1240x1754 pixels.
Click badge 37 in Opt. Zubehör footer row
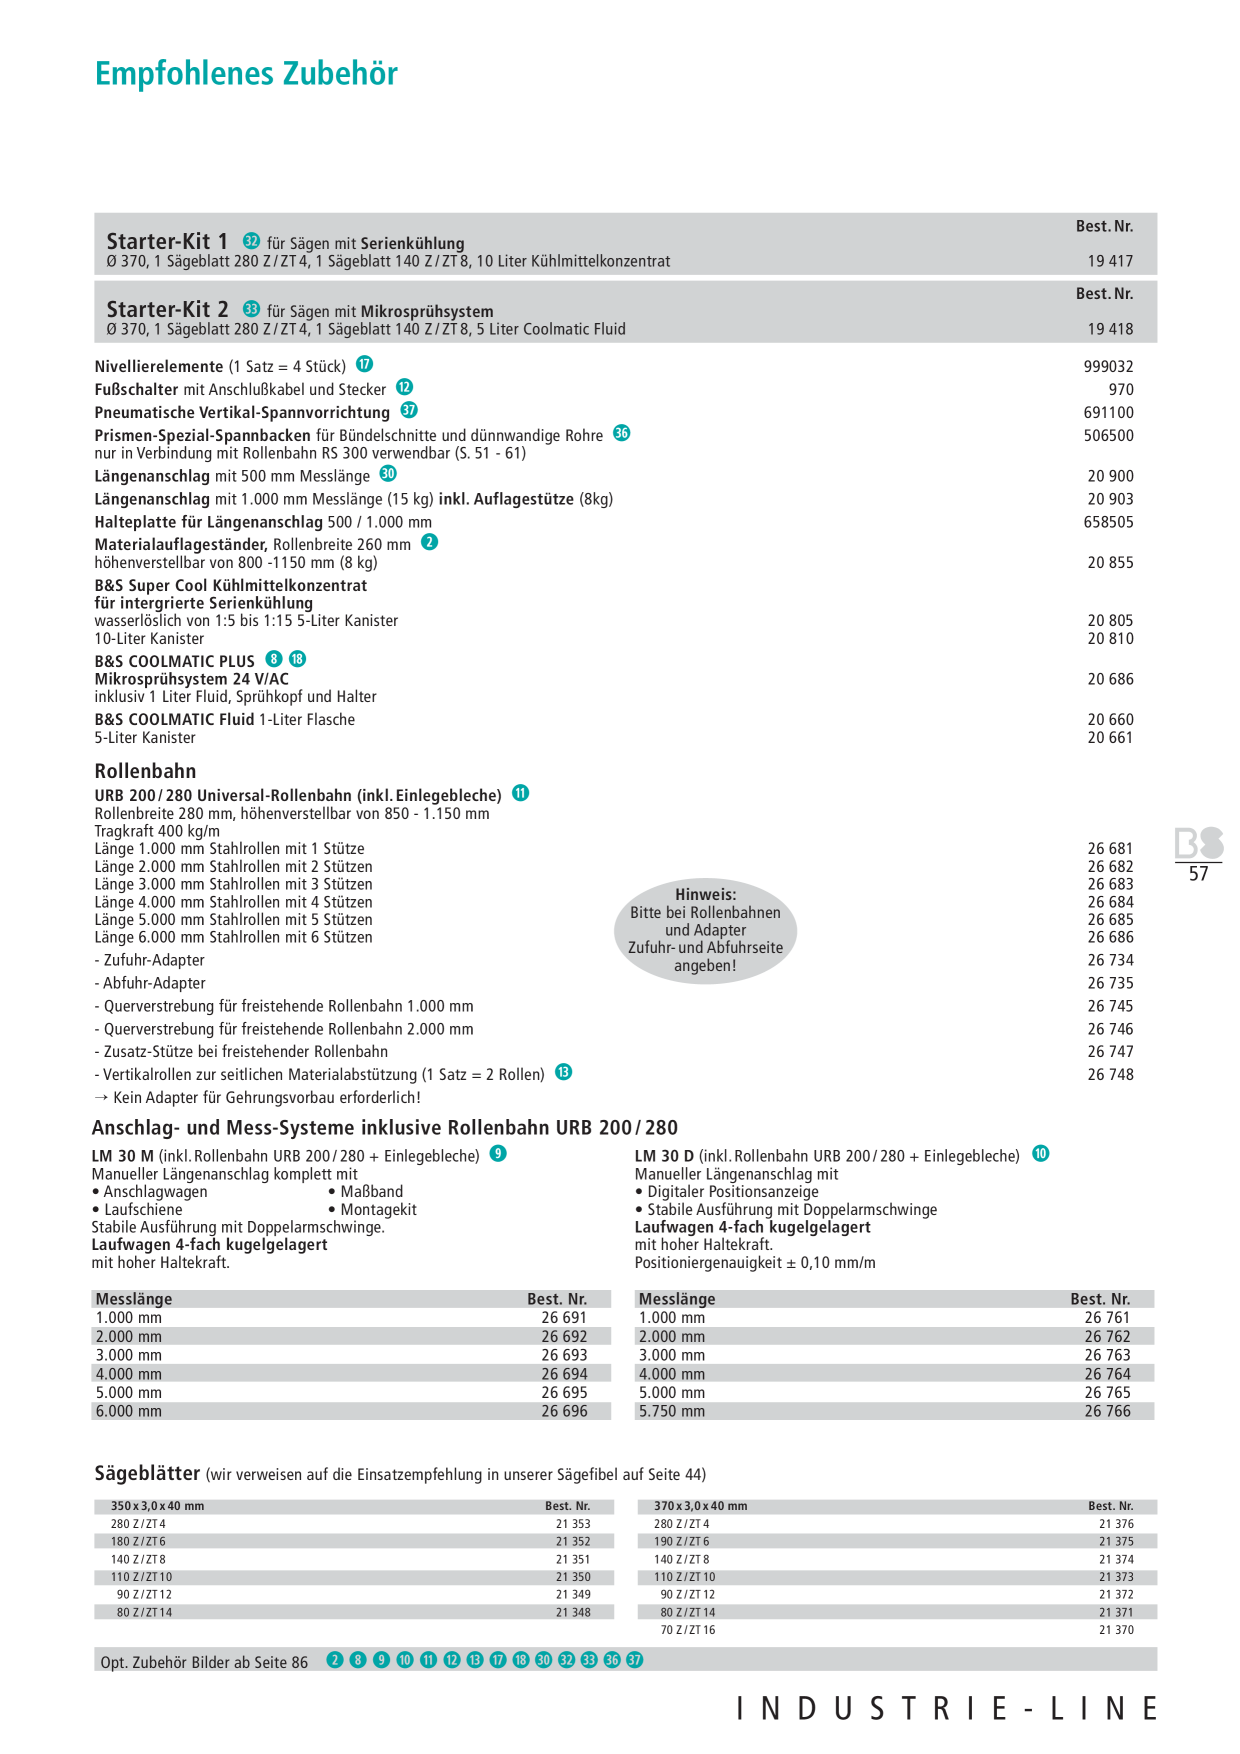[635, 1660]
